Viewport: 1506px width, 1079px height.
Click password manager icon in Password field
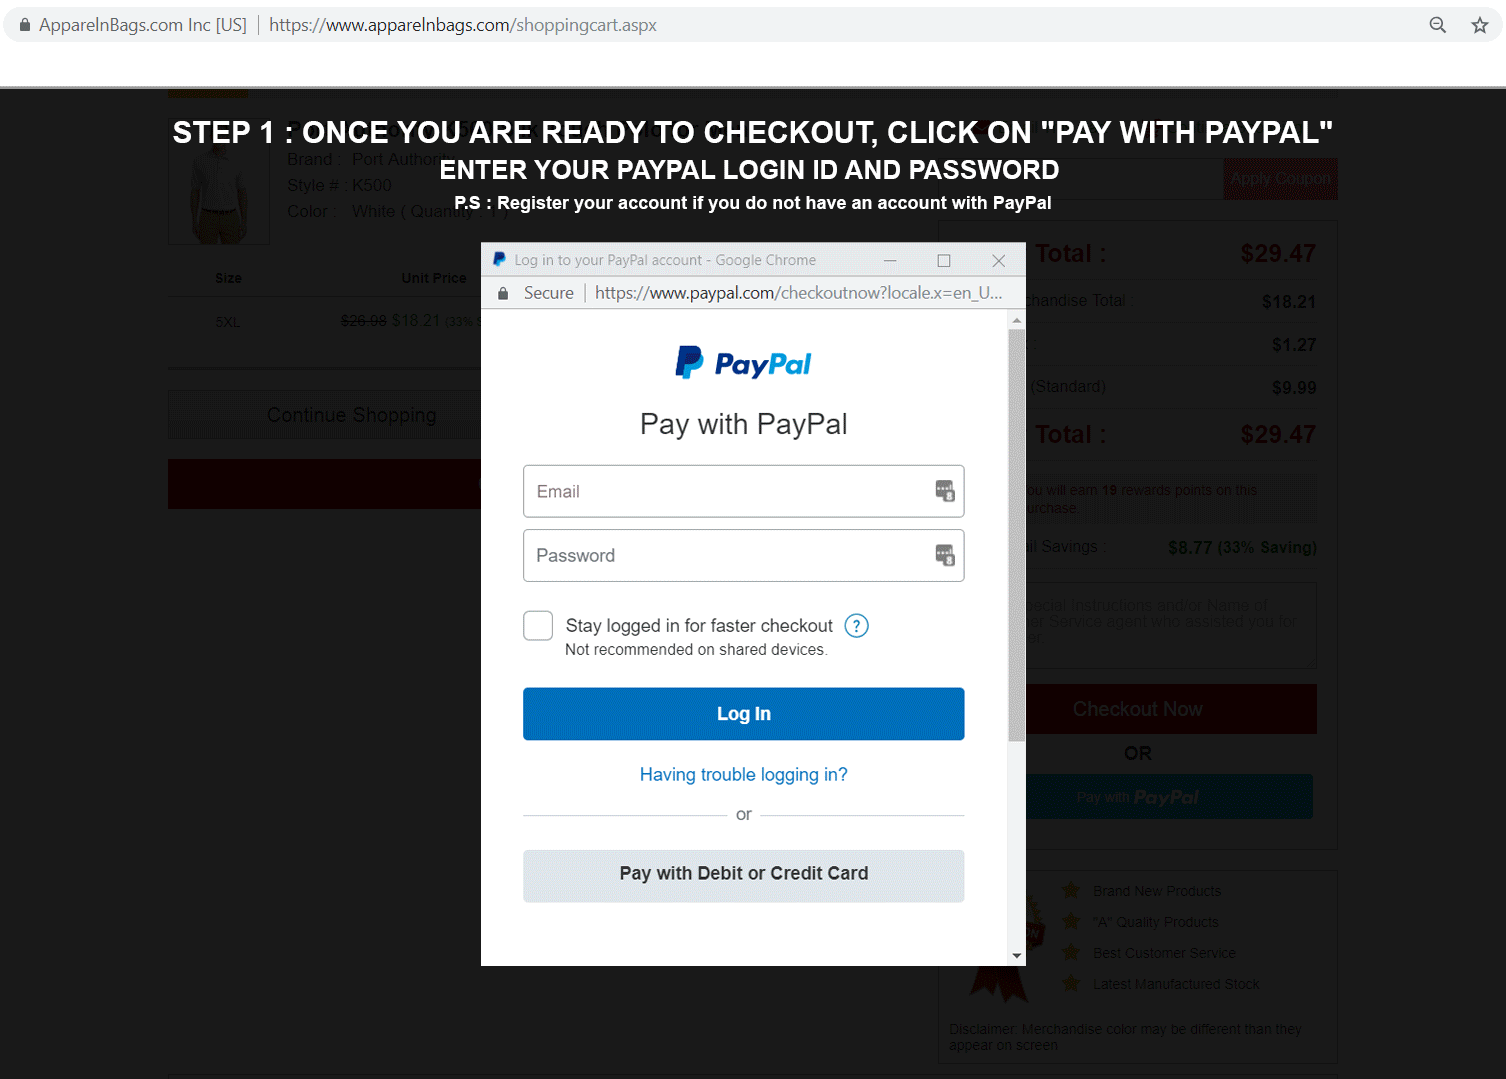(x=945, y=555)
